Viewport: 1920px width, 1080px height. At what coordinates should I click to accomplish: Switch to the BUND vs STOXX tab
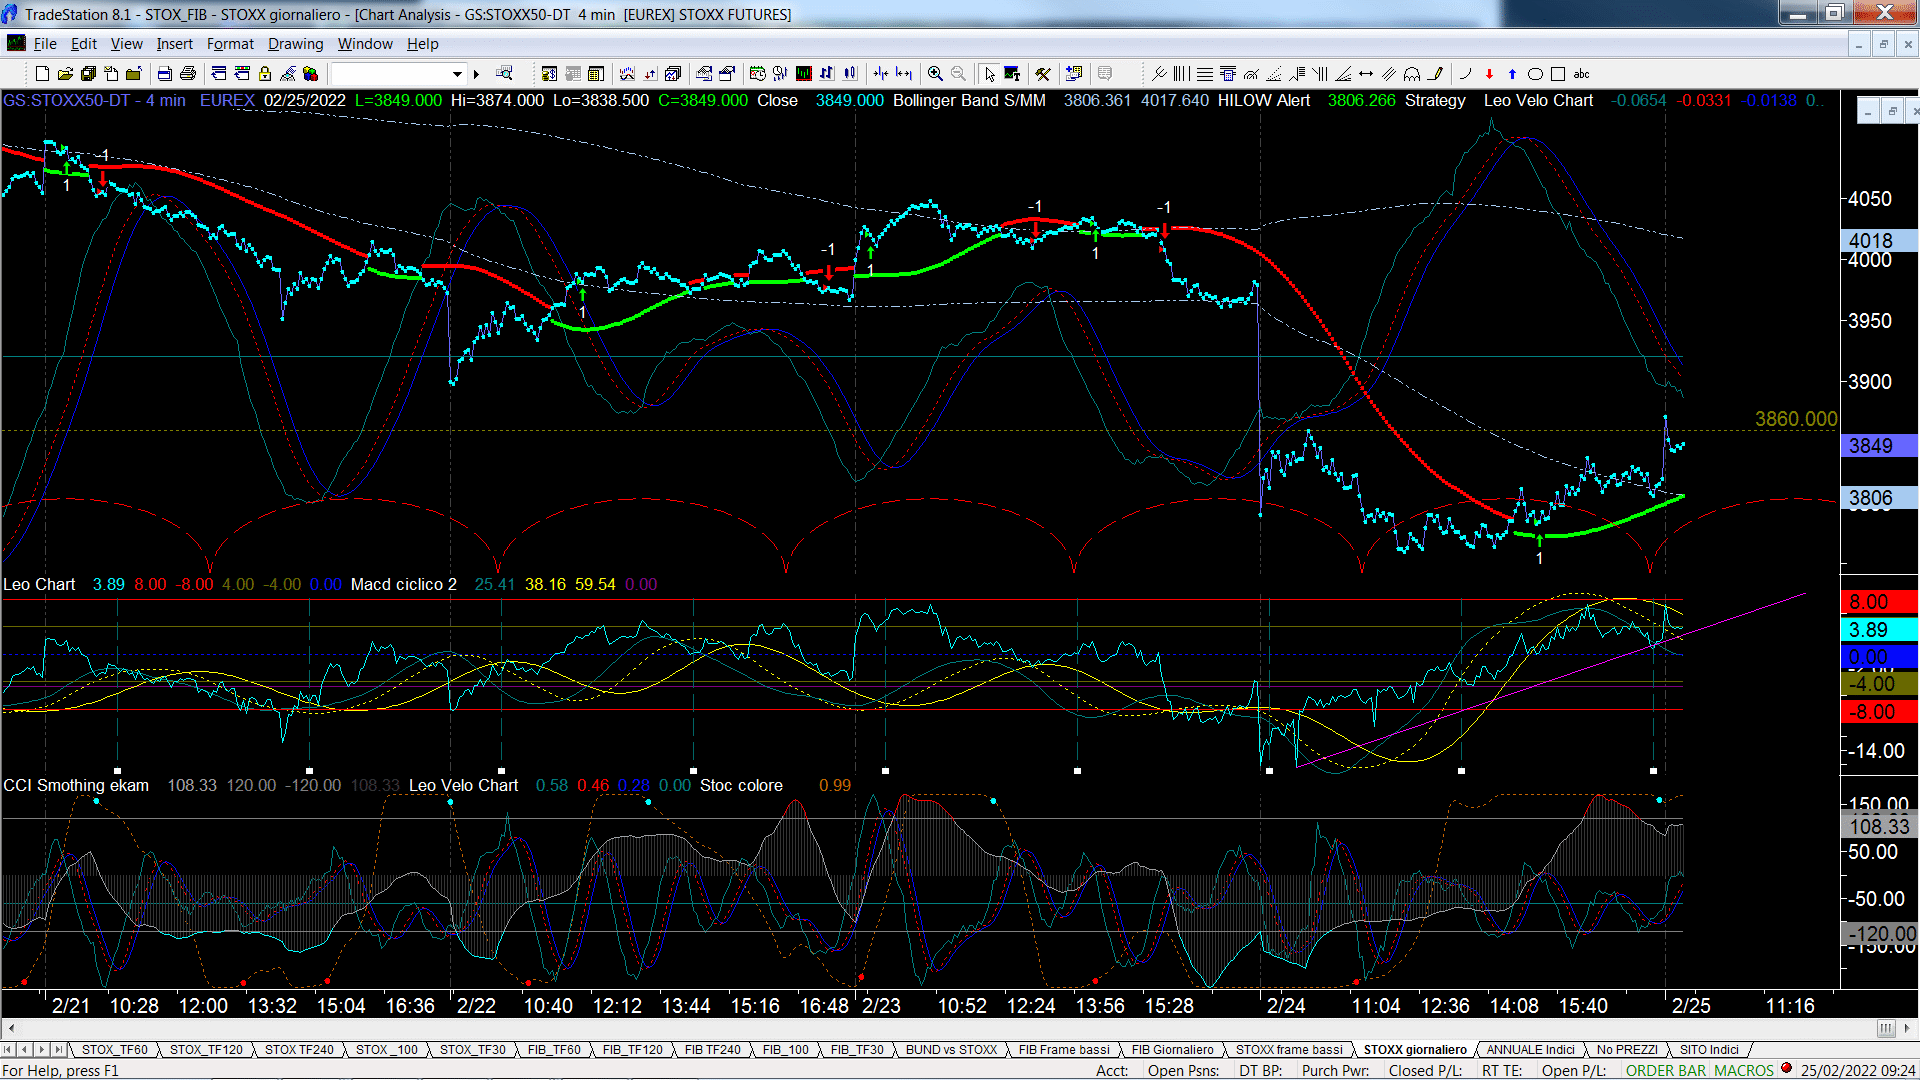point(951,1049)
